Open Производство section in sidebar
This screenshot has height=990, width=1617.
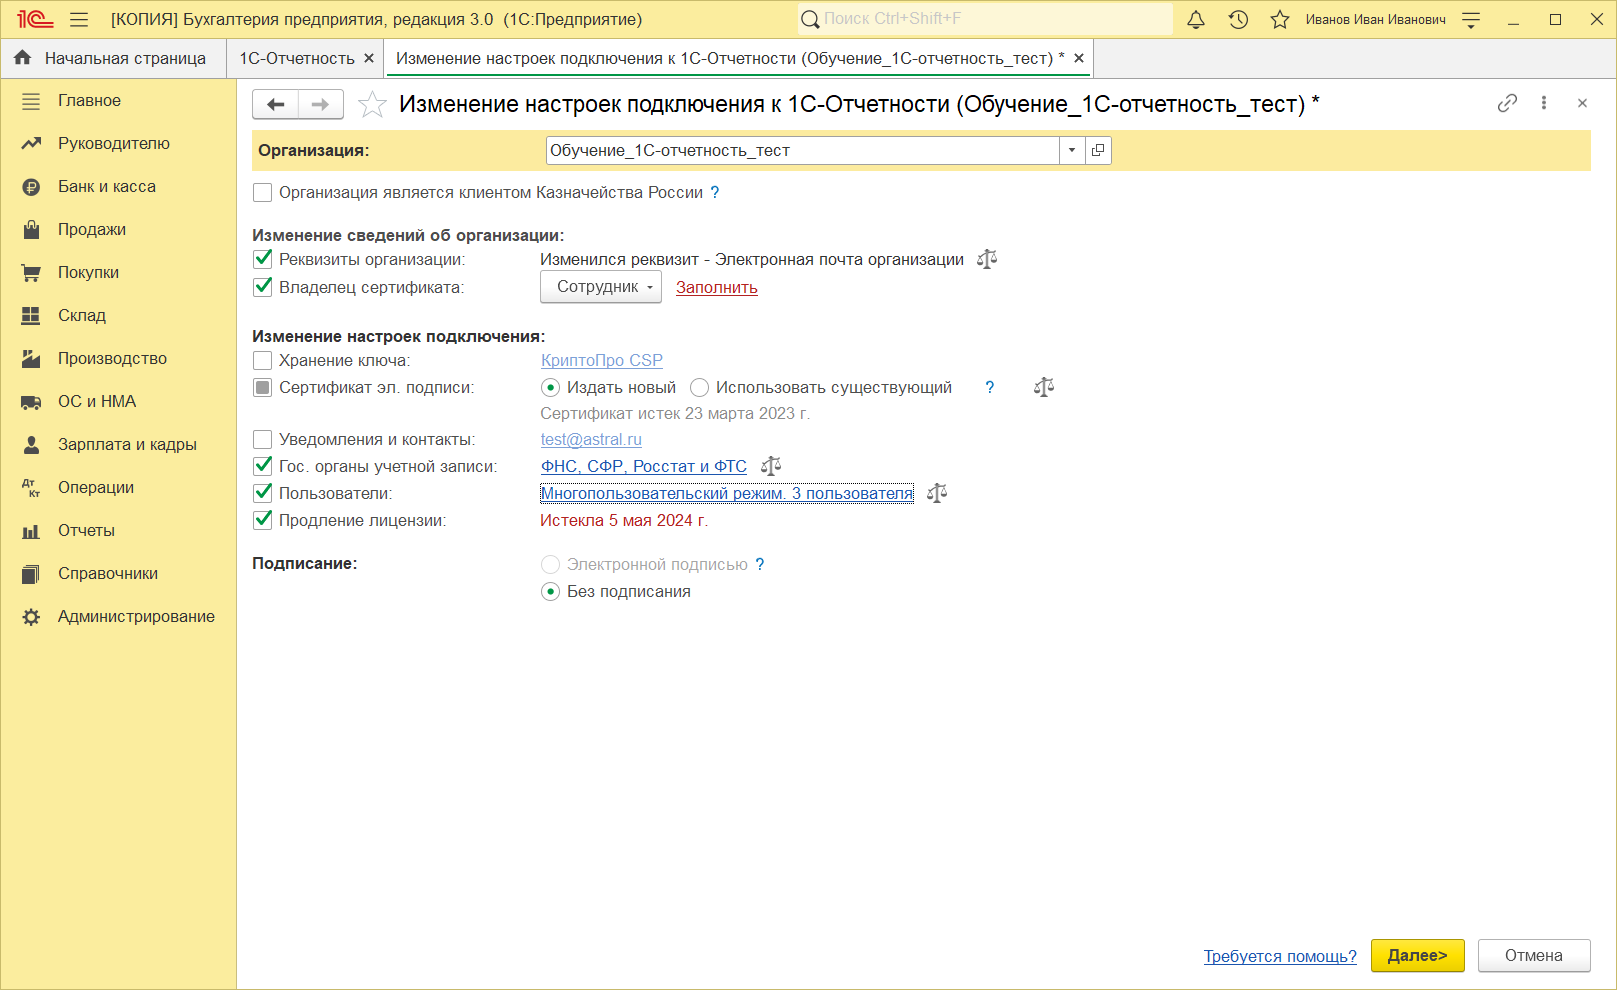[118, 359]
